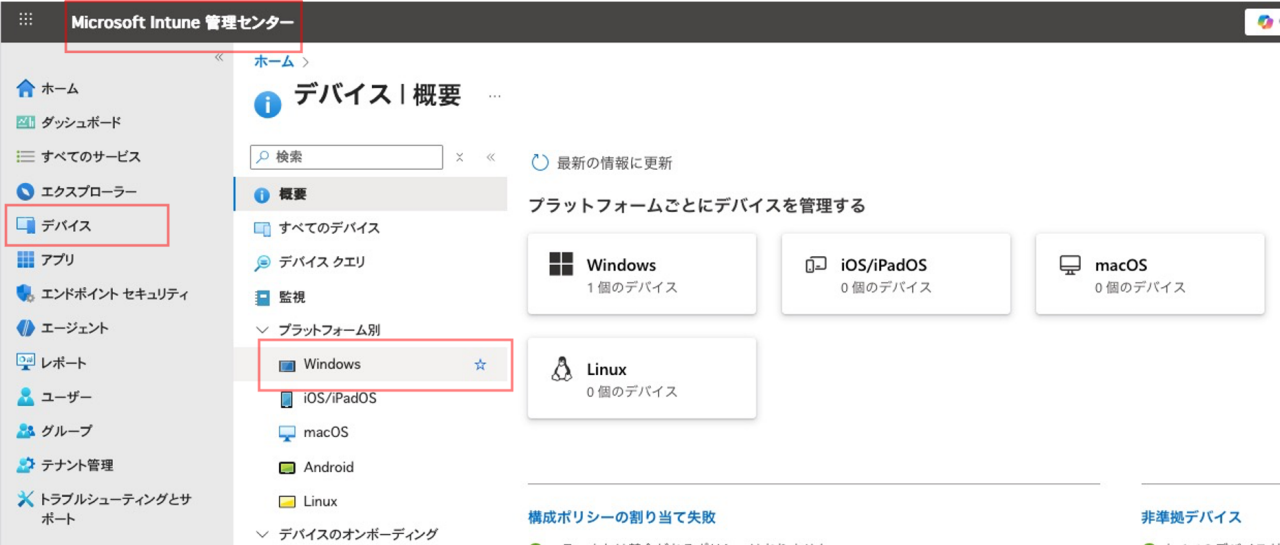
Task: Open the app launcher waffle icon
Action: [26, 20]
